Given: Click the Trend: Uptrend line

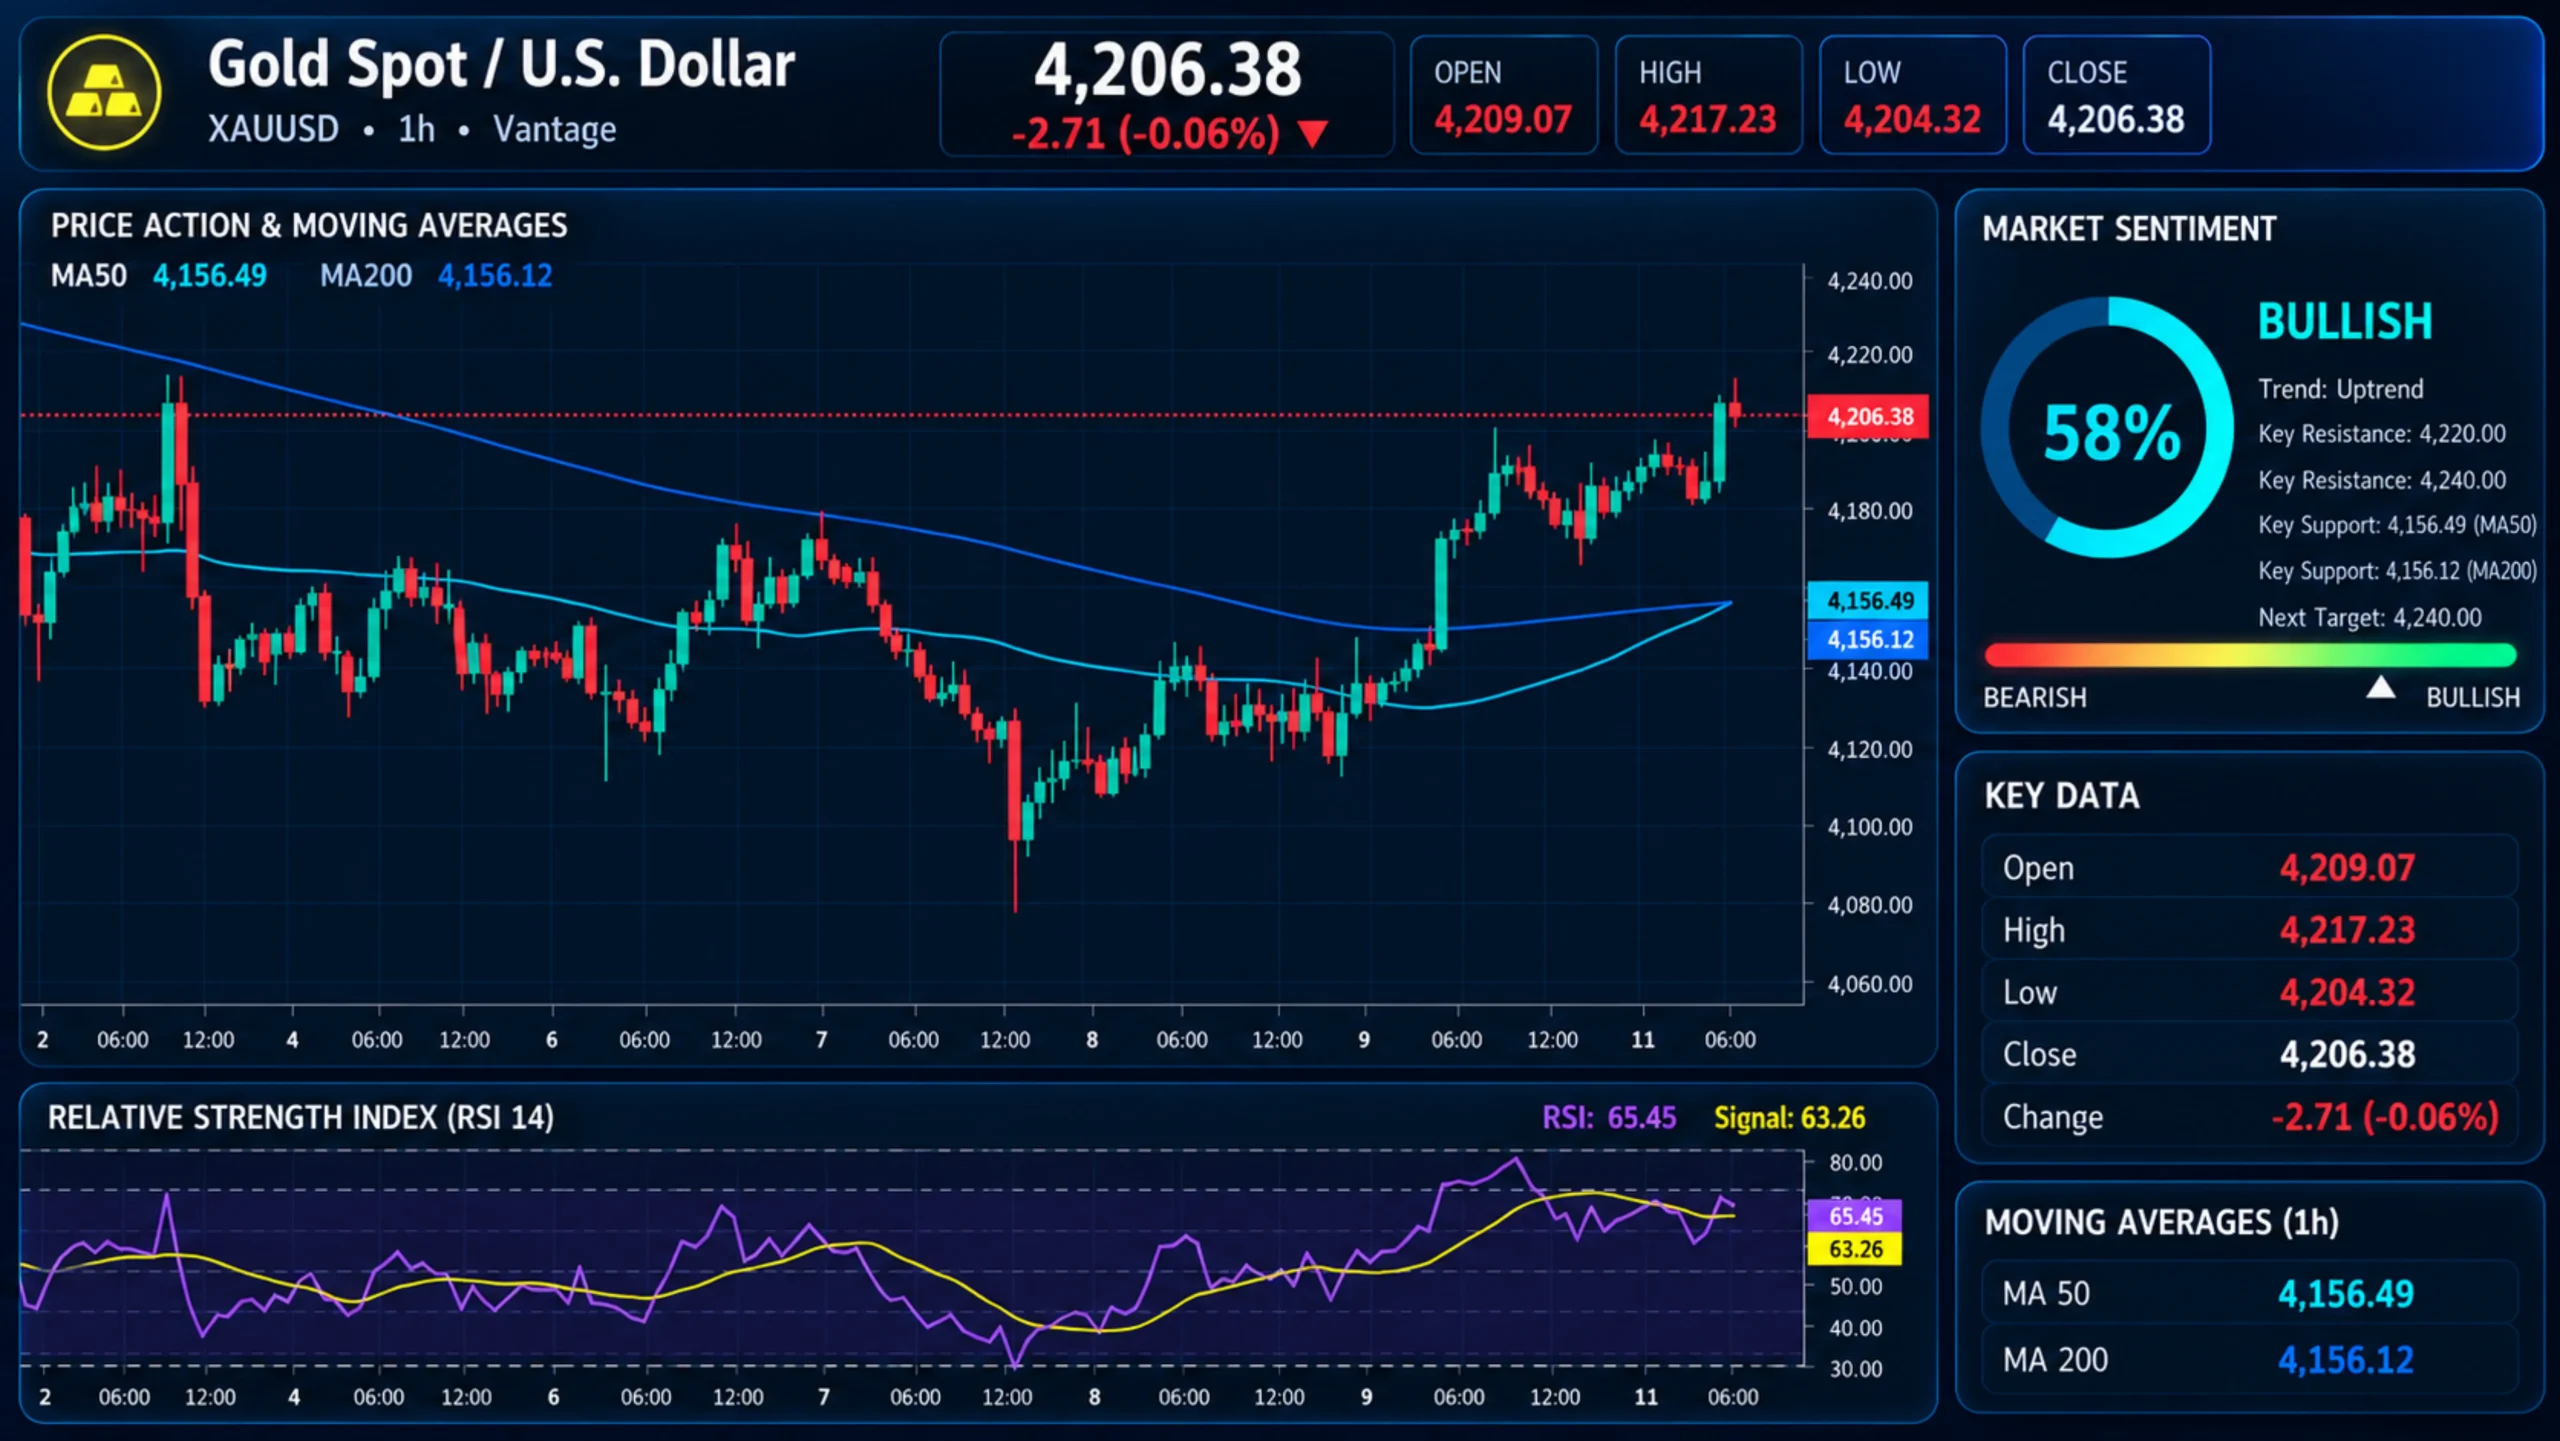Looking at the screenshot, I should coord(2340,389).
